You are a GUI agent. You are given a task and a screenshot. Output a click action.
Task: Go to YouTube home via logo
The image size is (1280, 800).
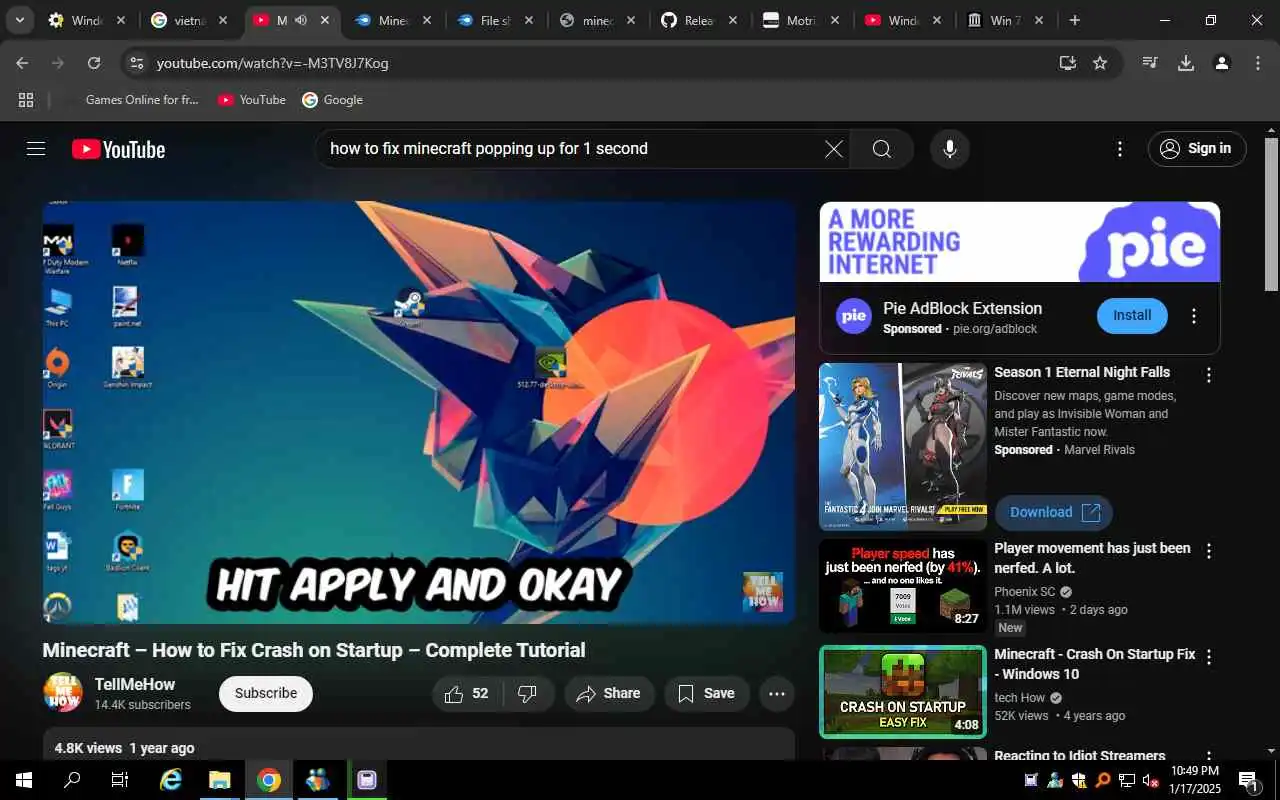[x=118, y=149]
